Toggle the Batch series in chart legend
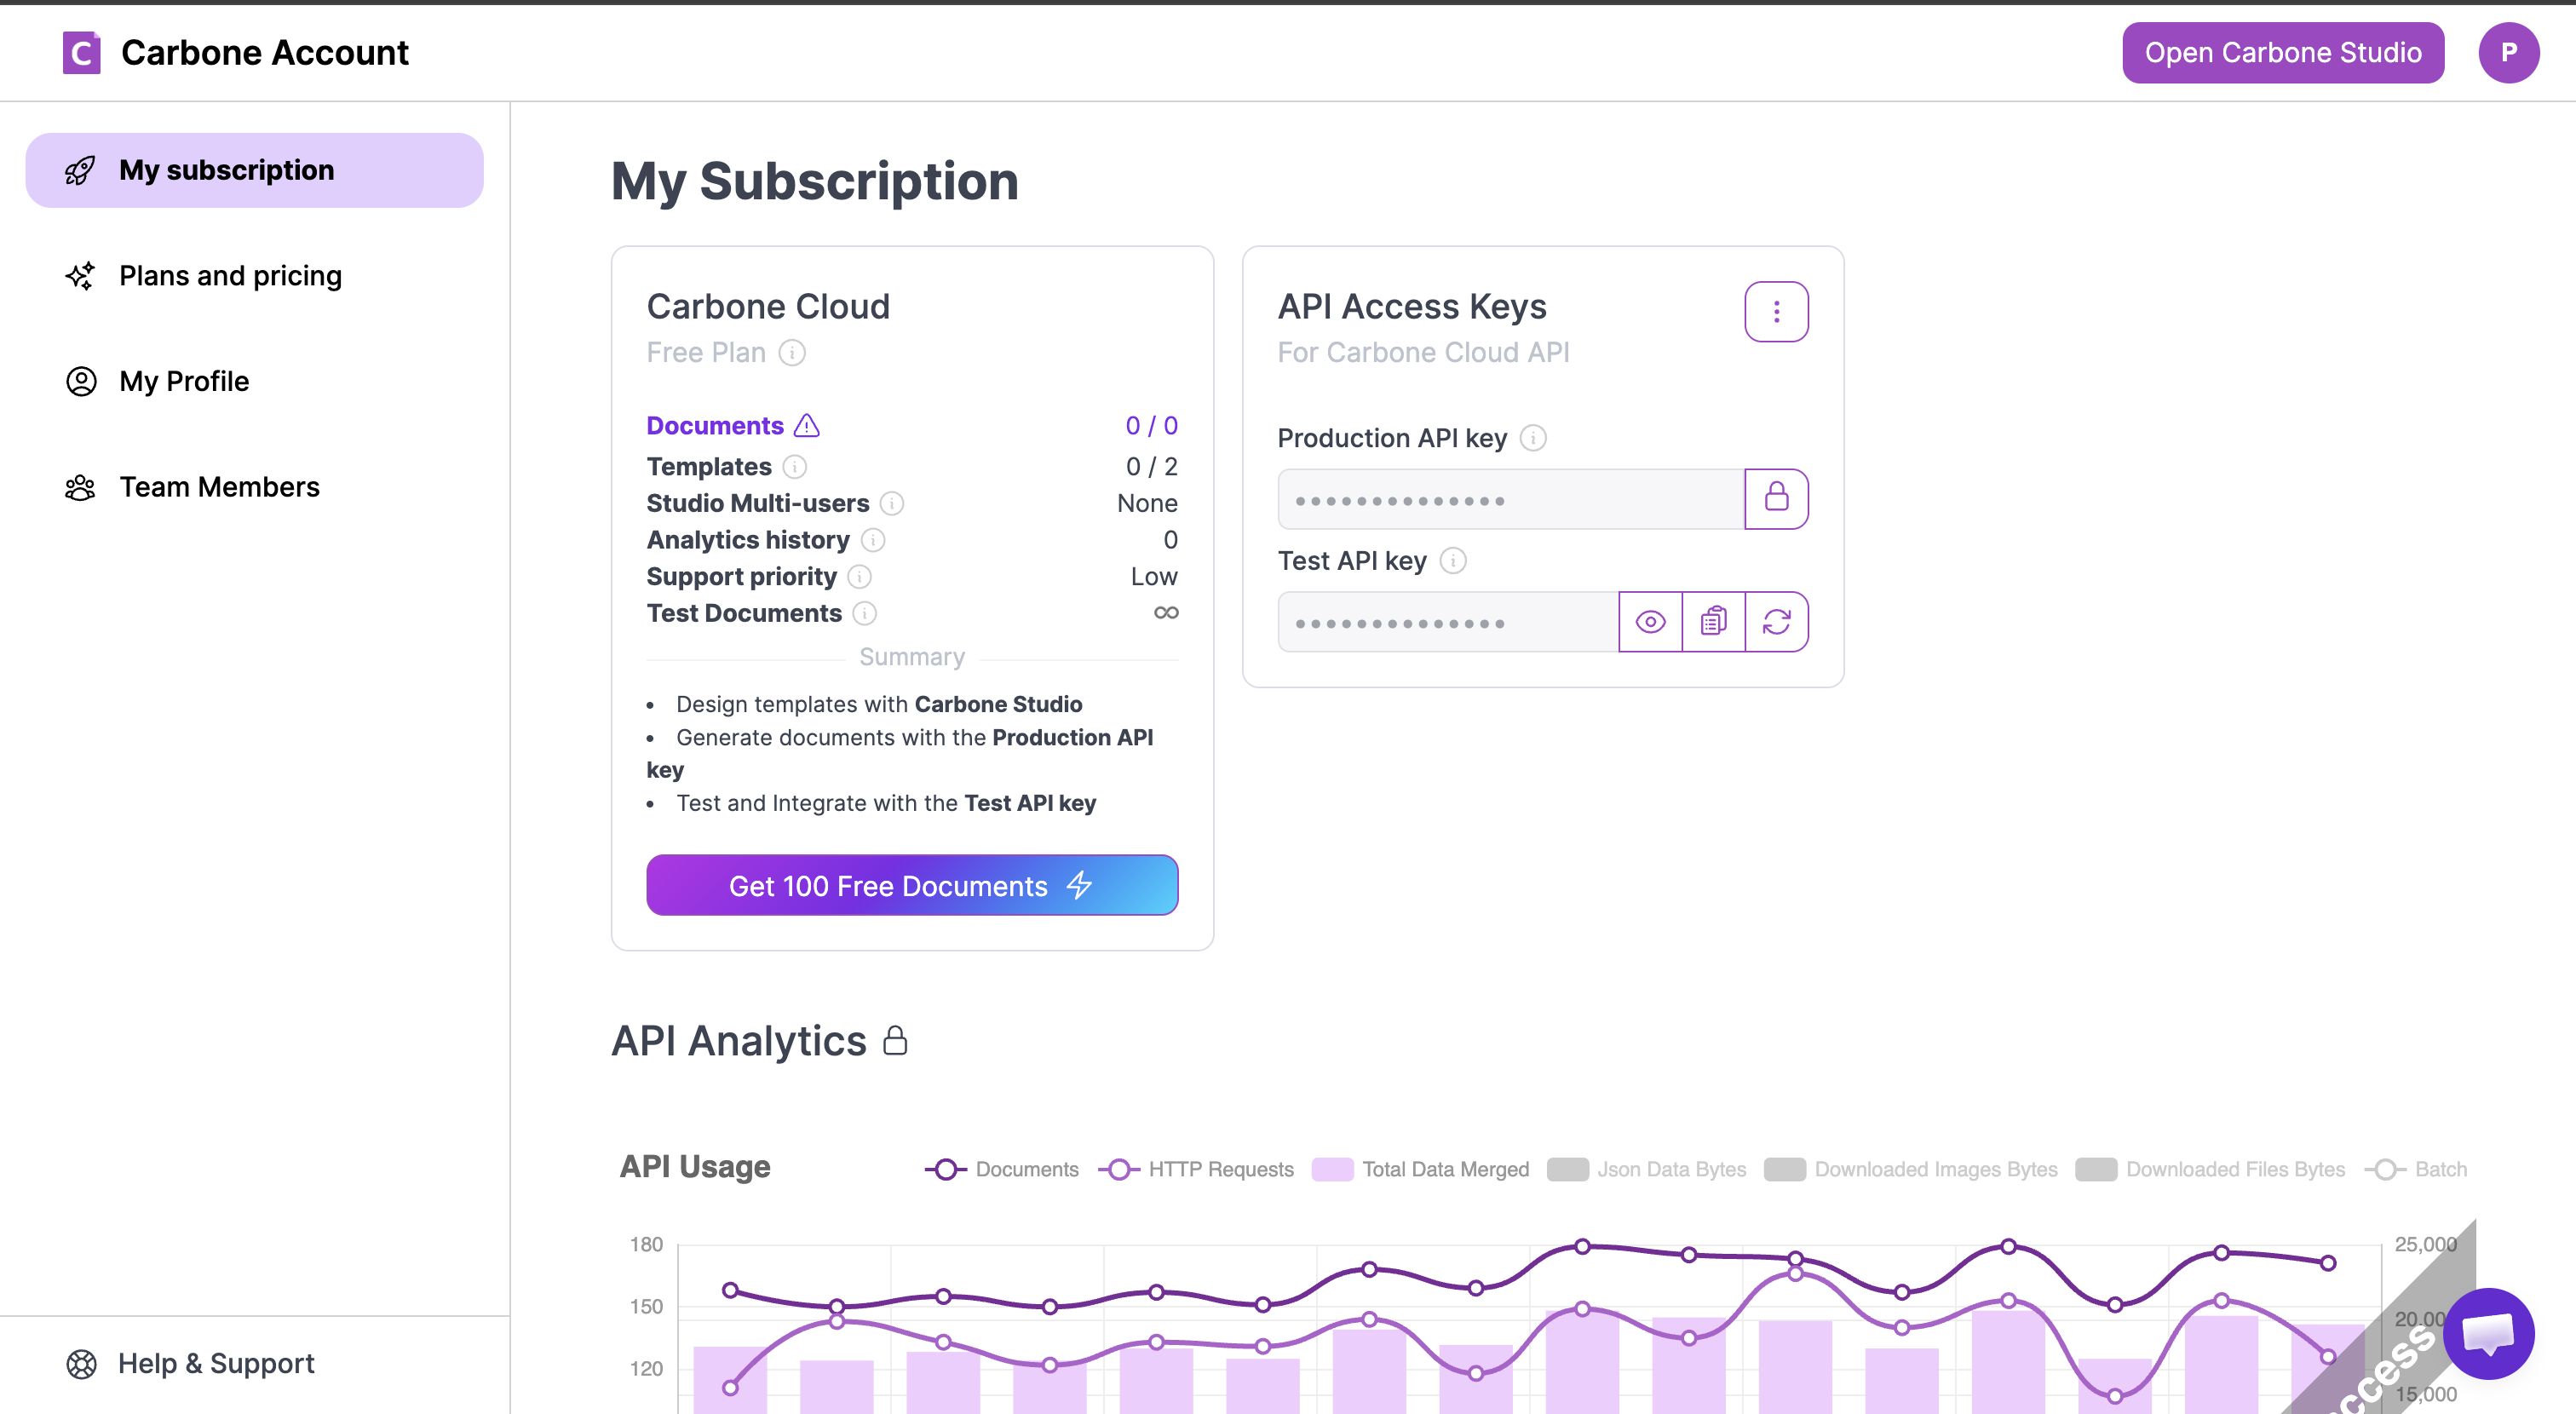This screenshot has height=1414, width=2576. [x=2415, y=1169]
